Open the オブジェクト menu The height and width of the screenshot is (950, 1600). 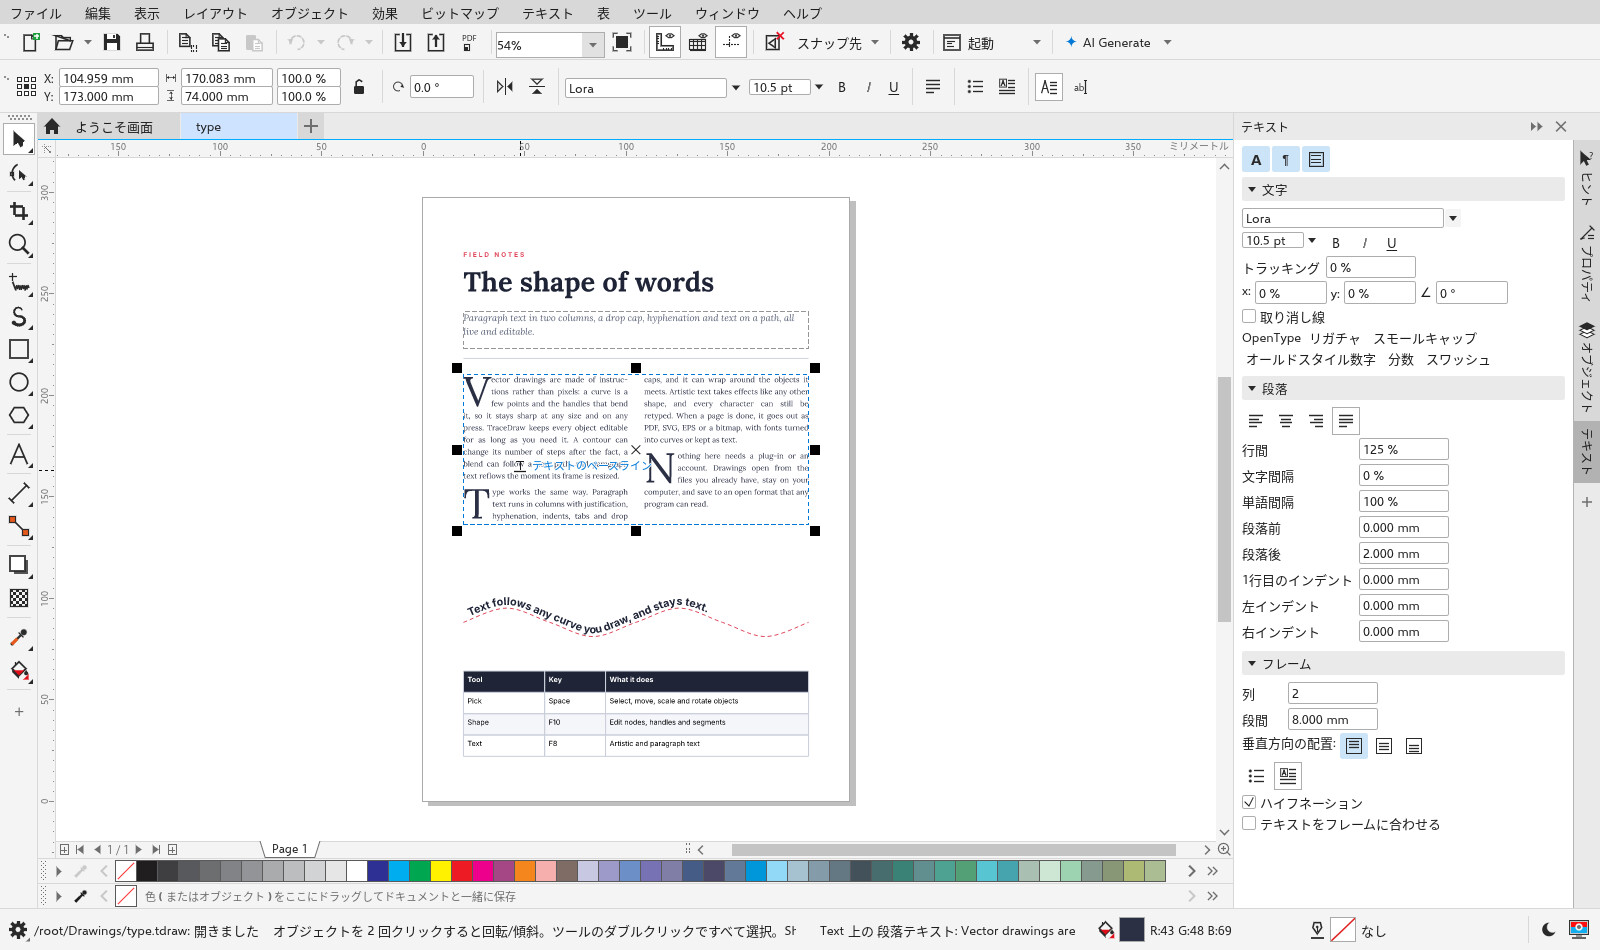click(x=310, y=13)
